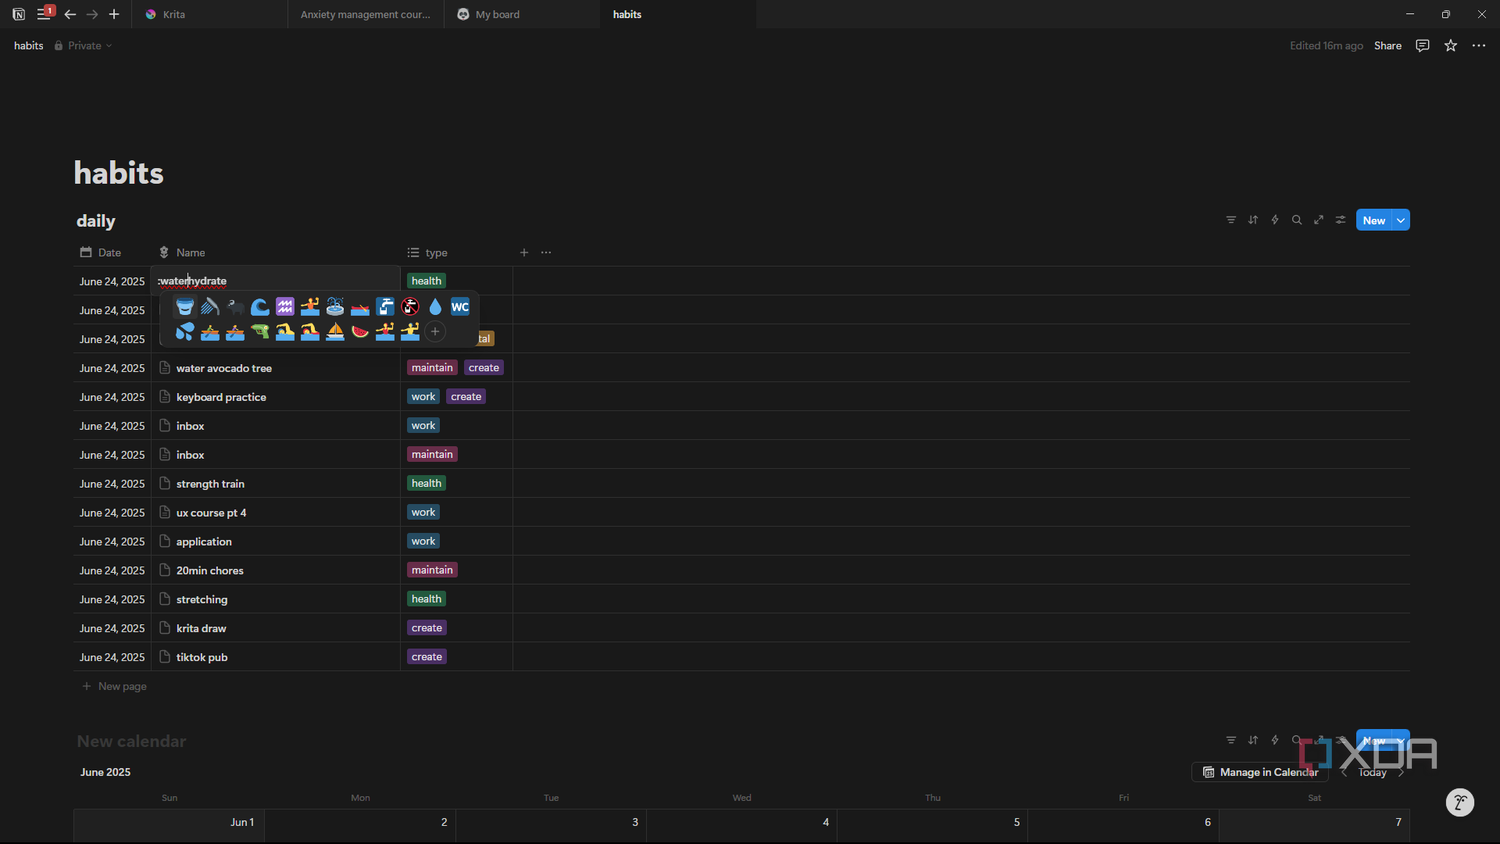Viewport: 1500px width, 844px height.
Task: Select the water wave emoji
Action: 260,307
